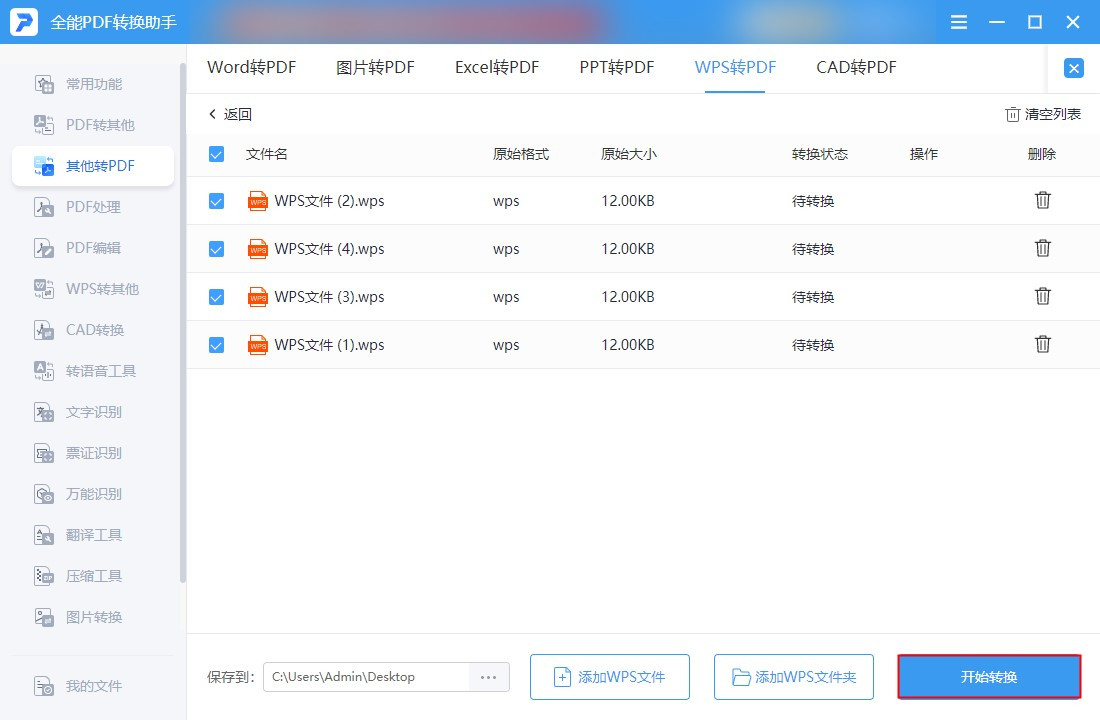Click the 文件名 column header

267,154
